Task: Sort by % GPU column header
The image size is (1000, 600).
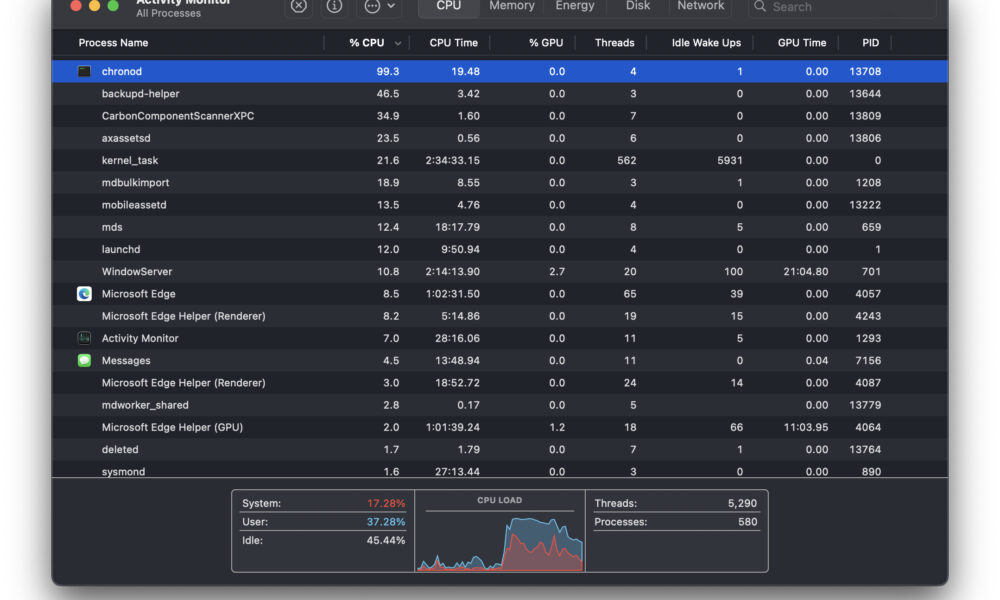Action: point(546,43)
